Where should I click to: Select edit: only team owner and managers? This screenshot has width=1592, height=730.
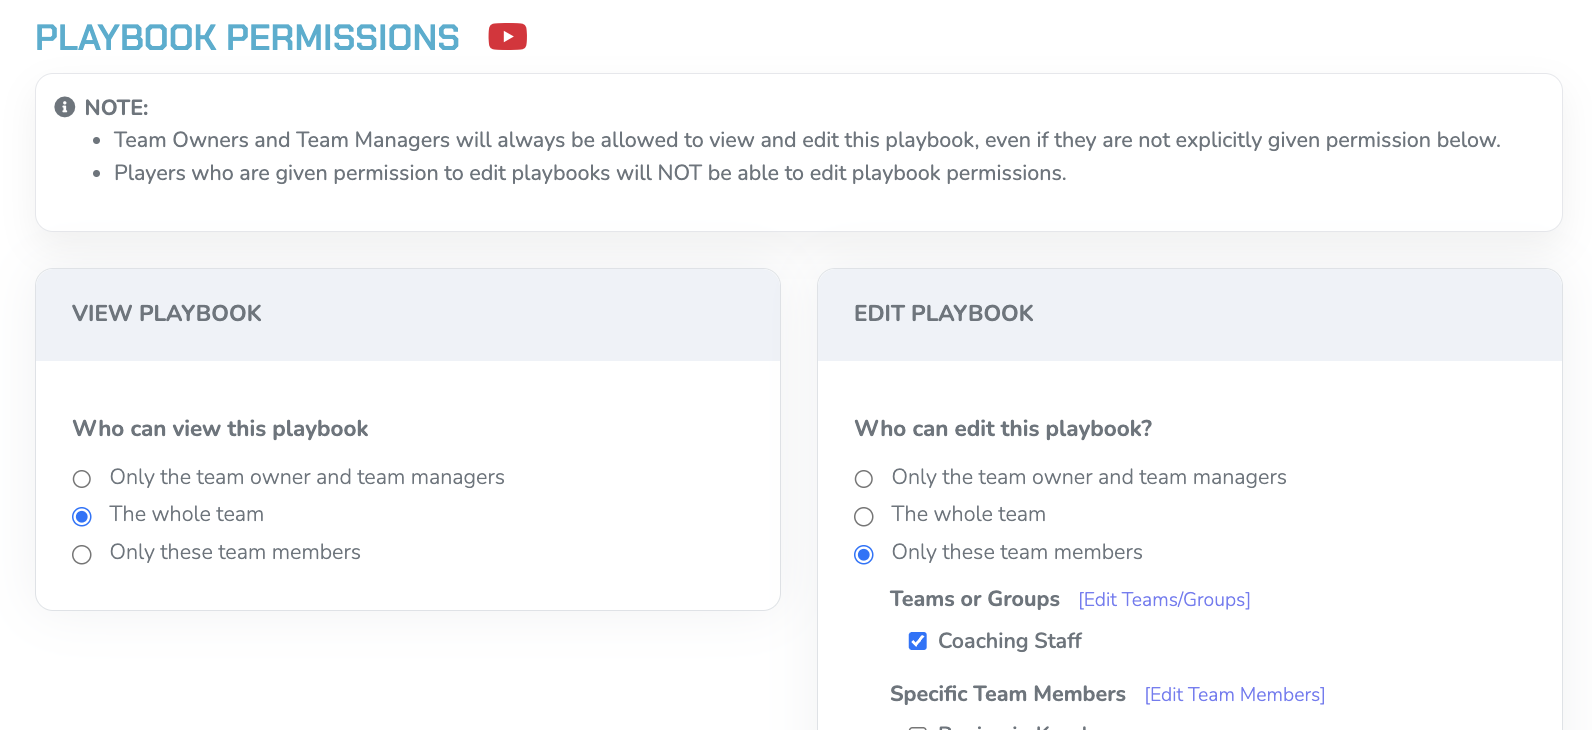click(x=864, y=479)
